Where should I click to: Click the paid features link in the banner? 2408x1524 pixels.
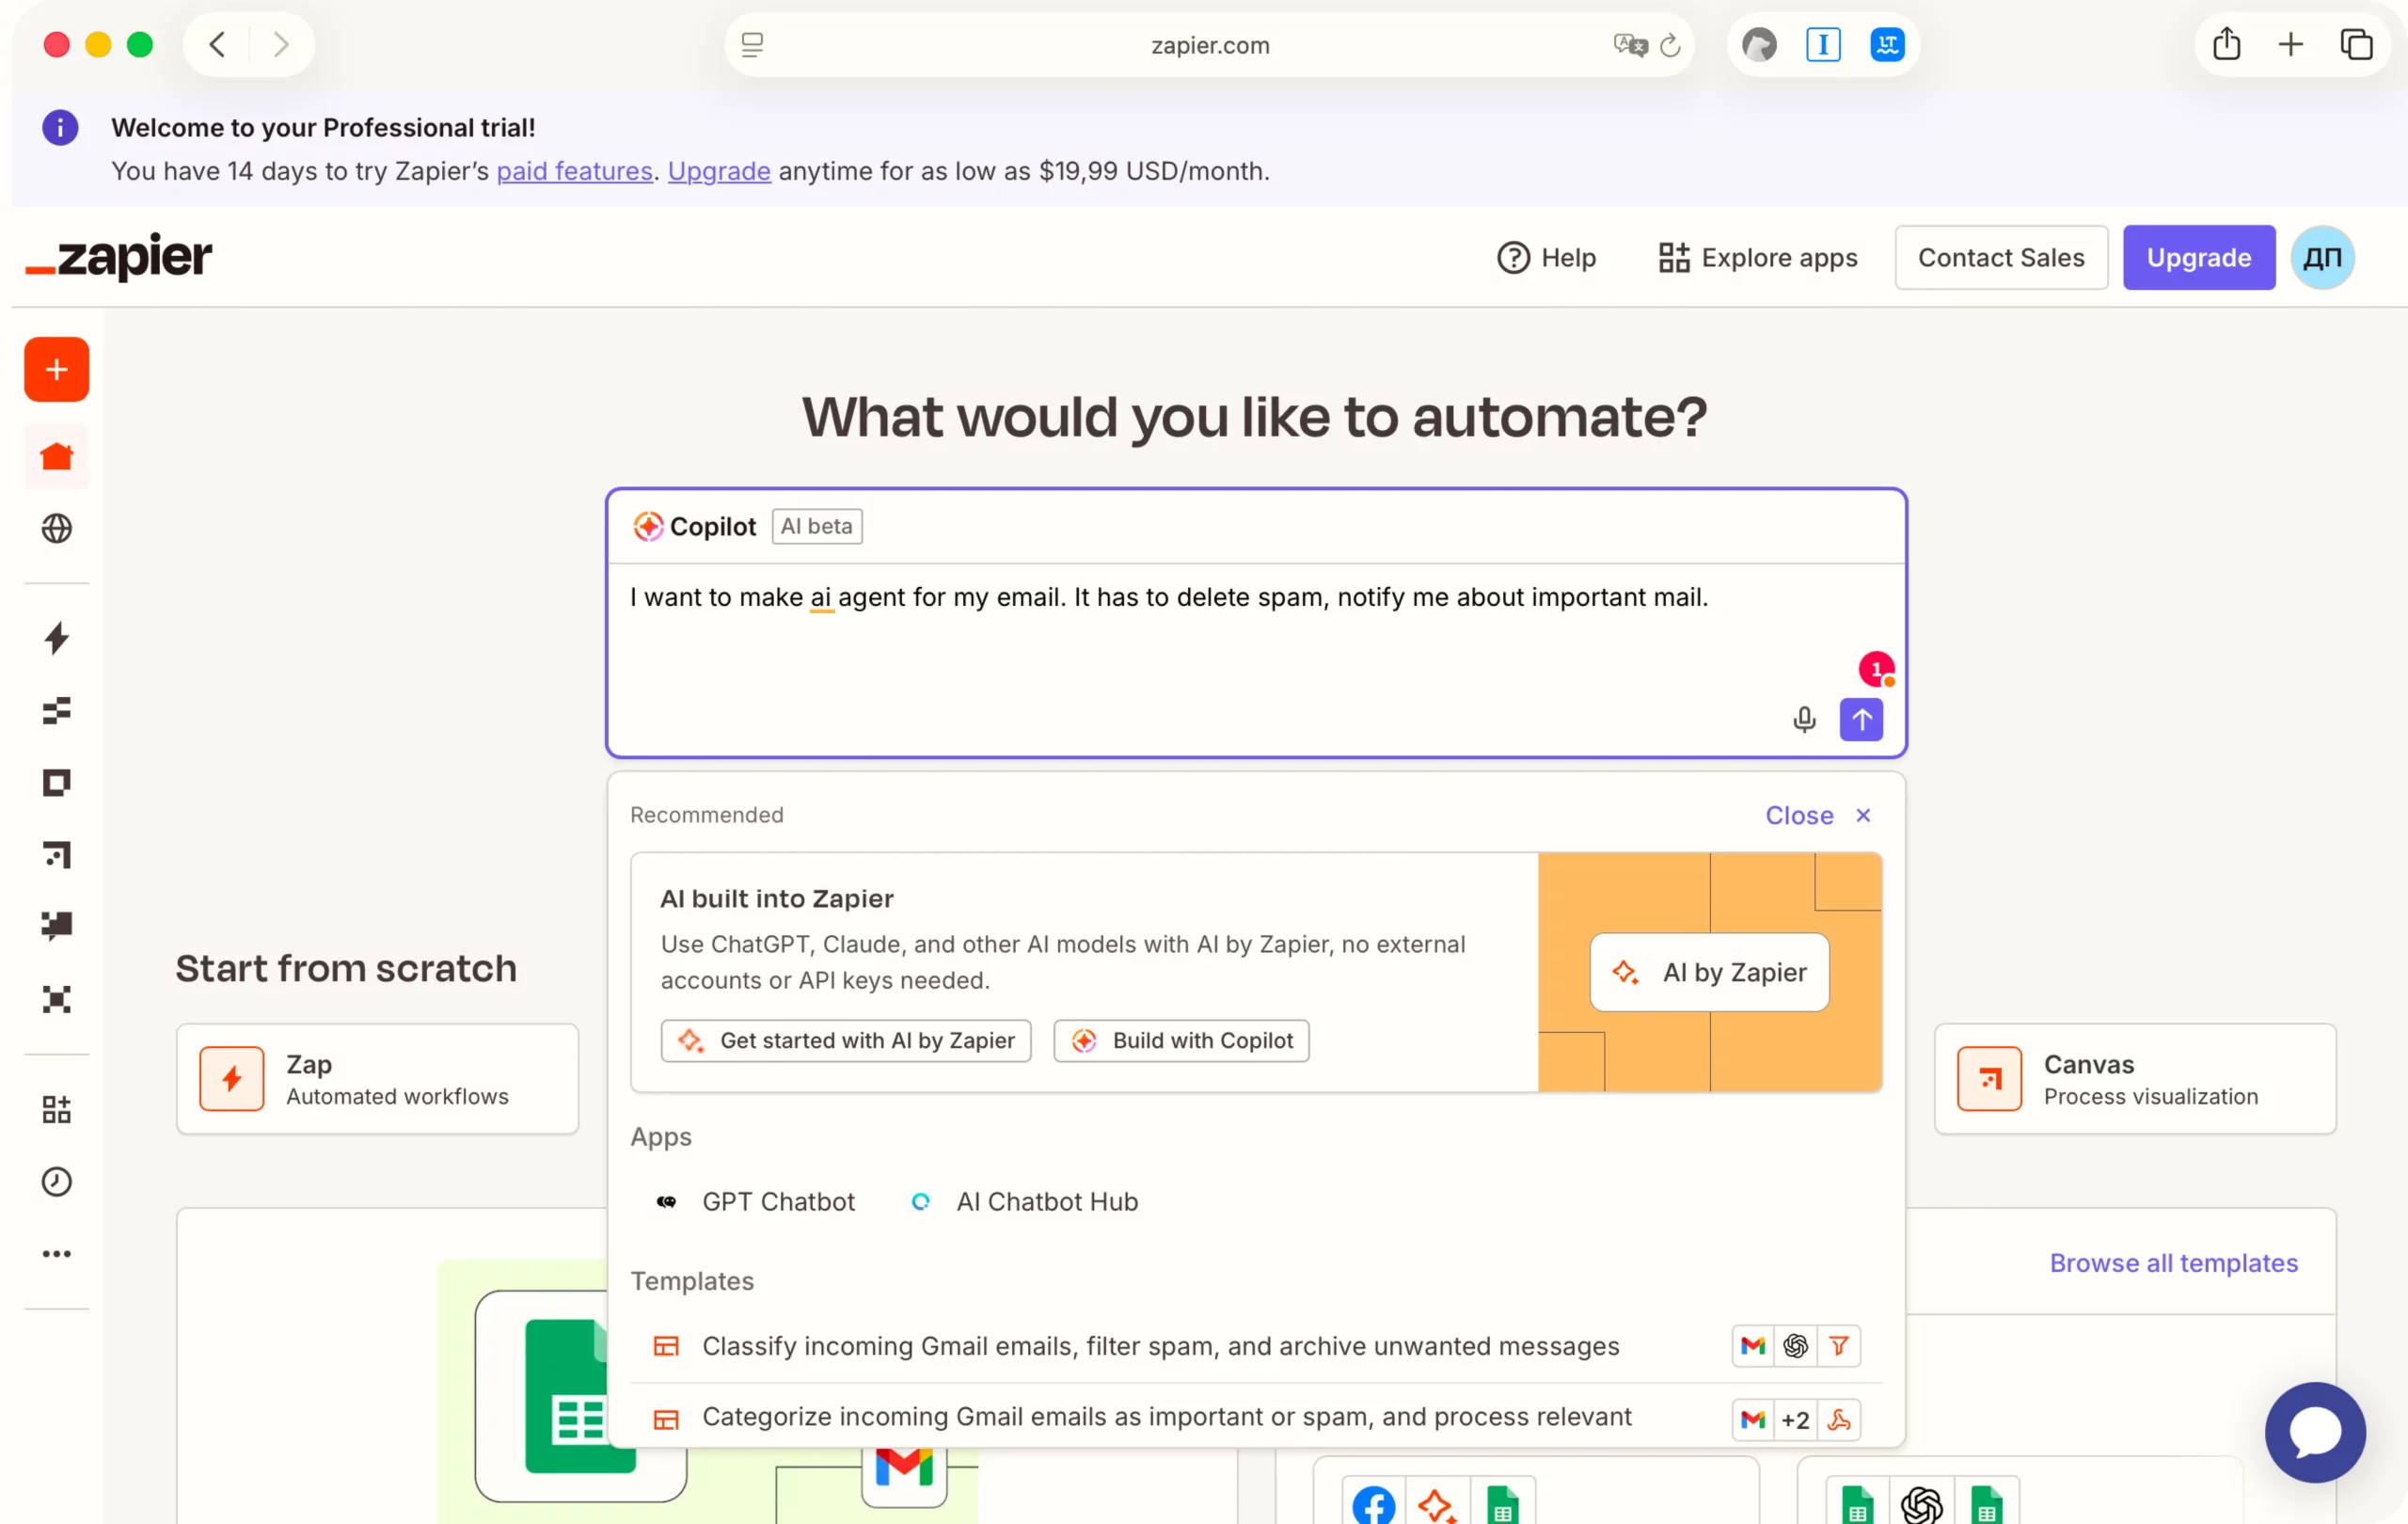pos(574,171)
